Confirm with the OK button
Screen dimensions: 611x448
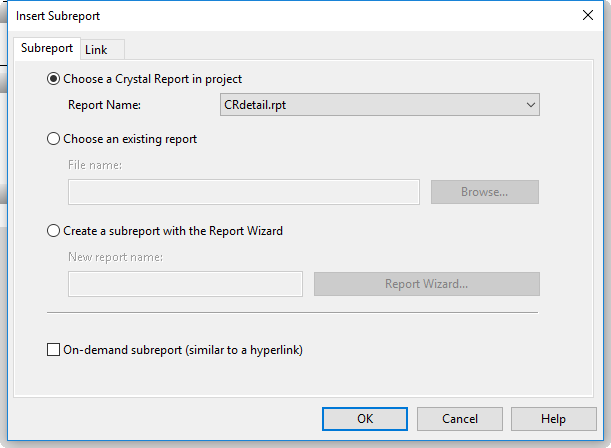click(x=365, y=419)
